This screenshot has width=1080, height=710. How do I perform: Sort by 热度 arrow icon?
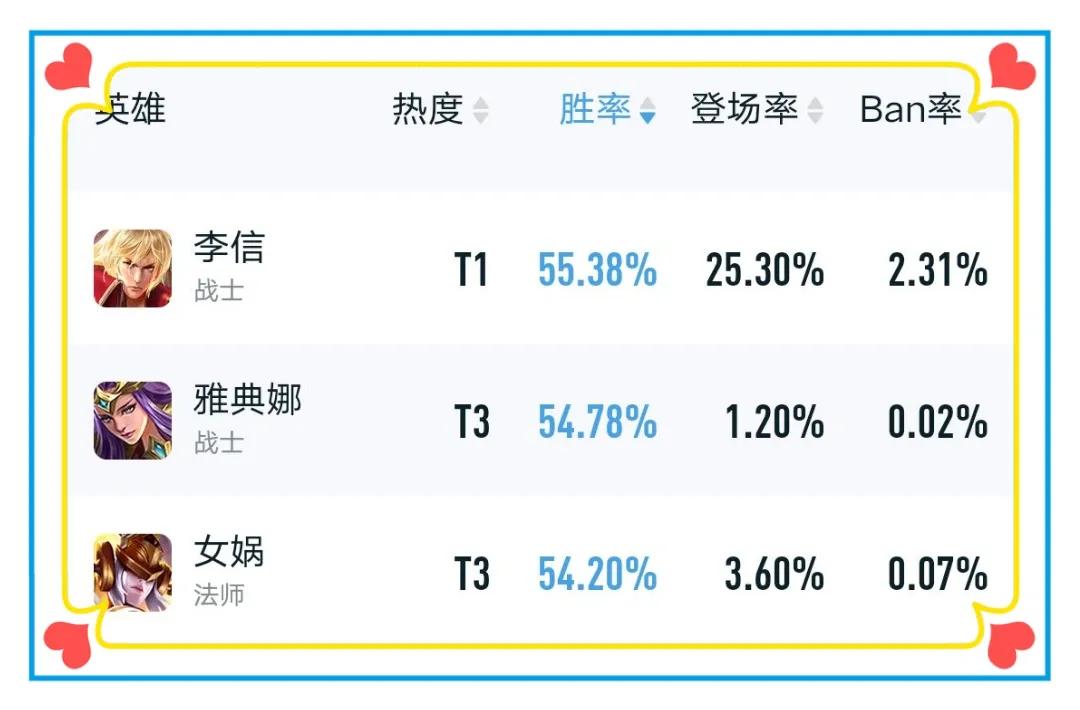point(481,110)
